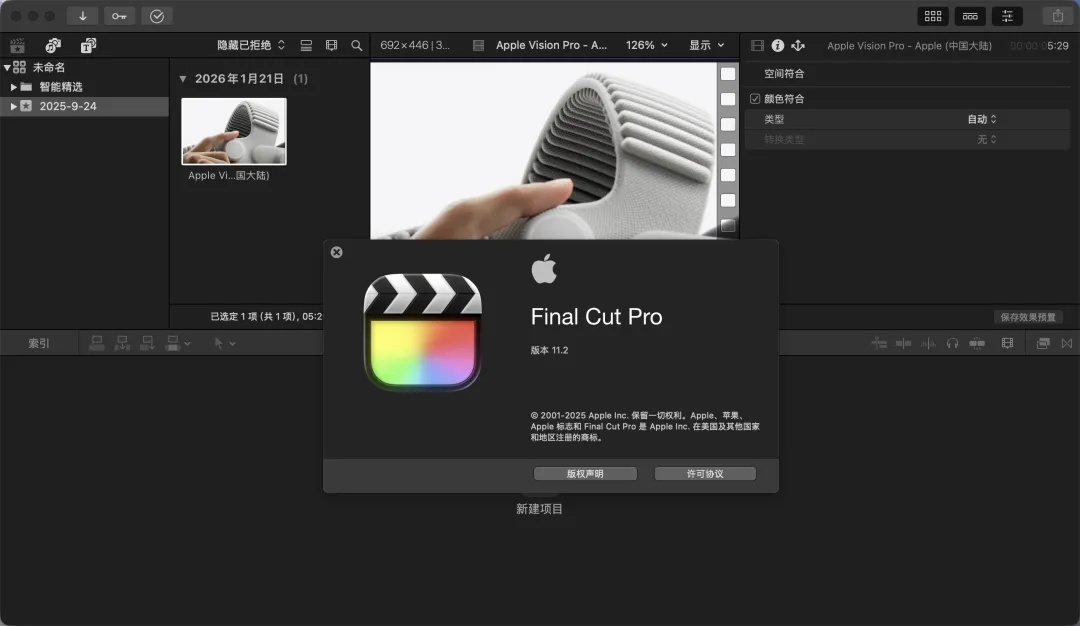1080x626 pixels.
Task: Open the info inspector icon
Action: [x=777, y=45]
